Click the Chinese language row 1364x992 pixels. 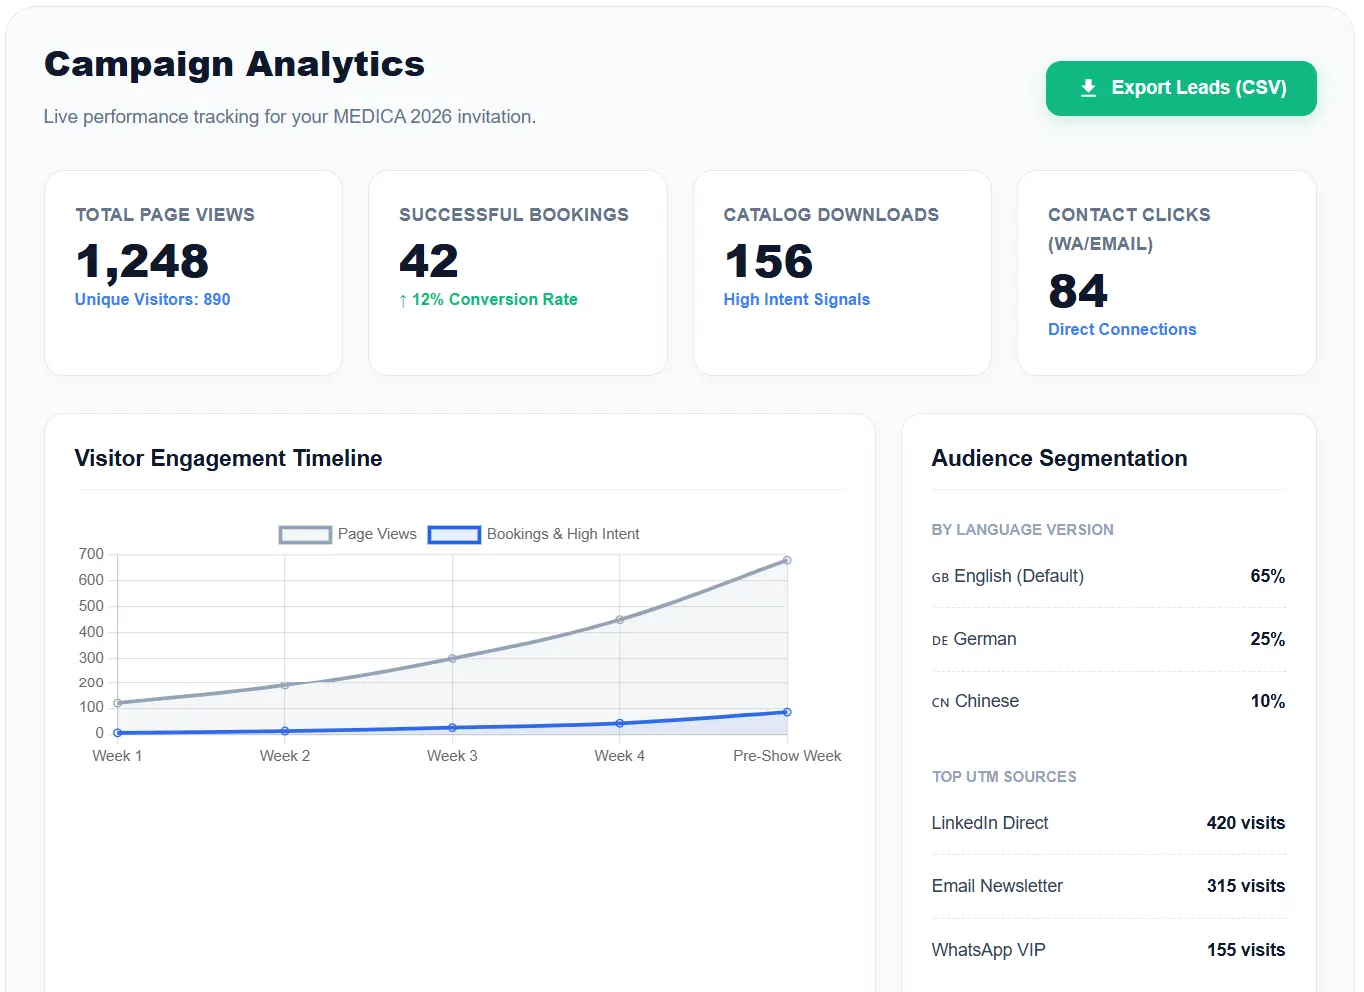click(1109, 701)
